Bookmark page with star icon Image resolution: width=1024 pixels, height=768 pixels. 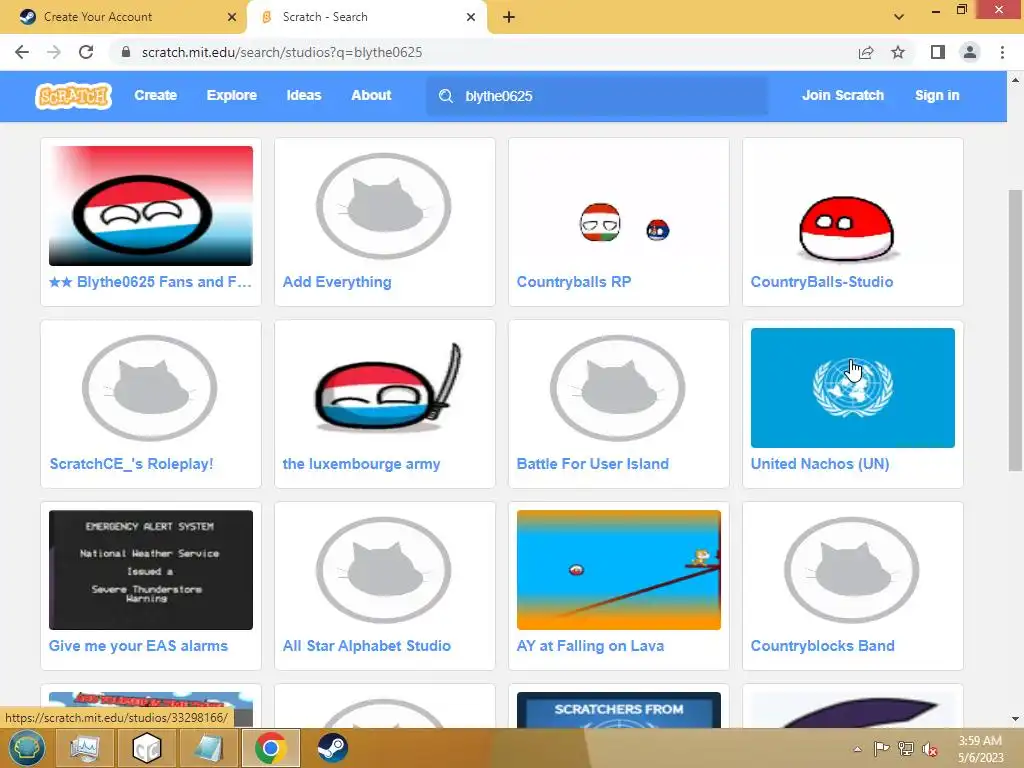click(x=898, y=52)
